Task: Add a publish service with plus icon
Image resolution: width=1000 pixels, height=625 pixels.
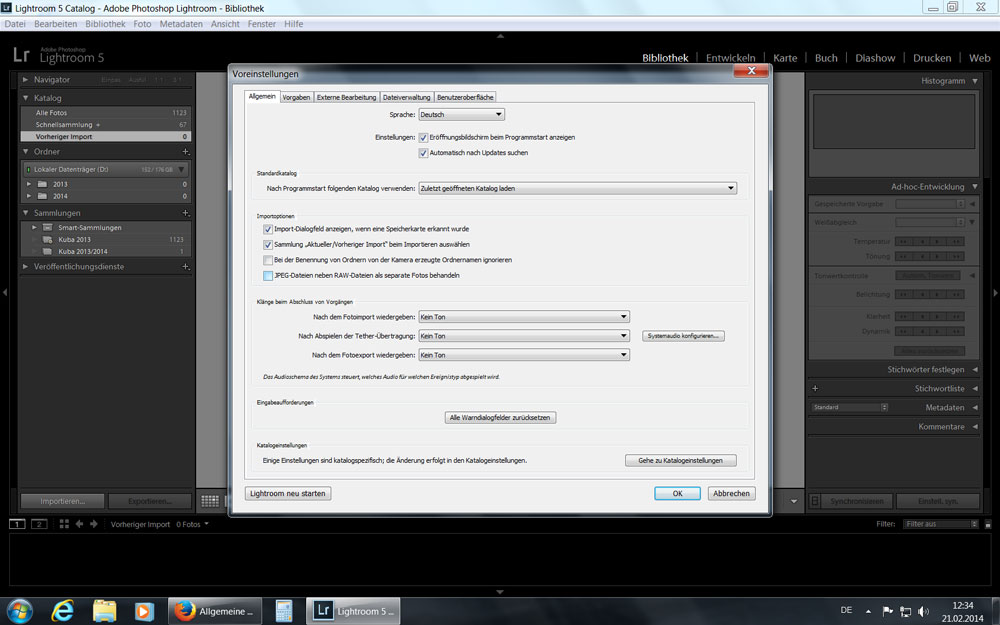Action: pos(185,267)
